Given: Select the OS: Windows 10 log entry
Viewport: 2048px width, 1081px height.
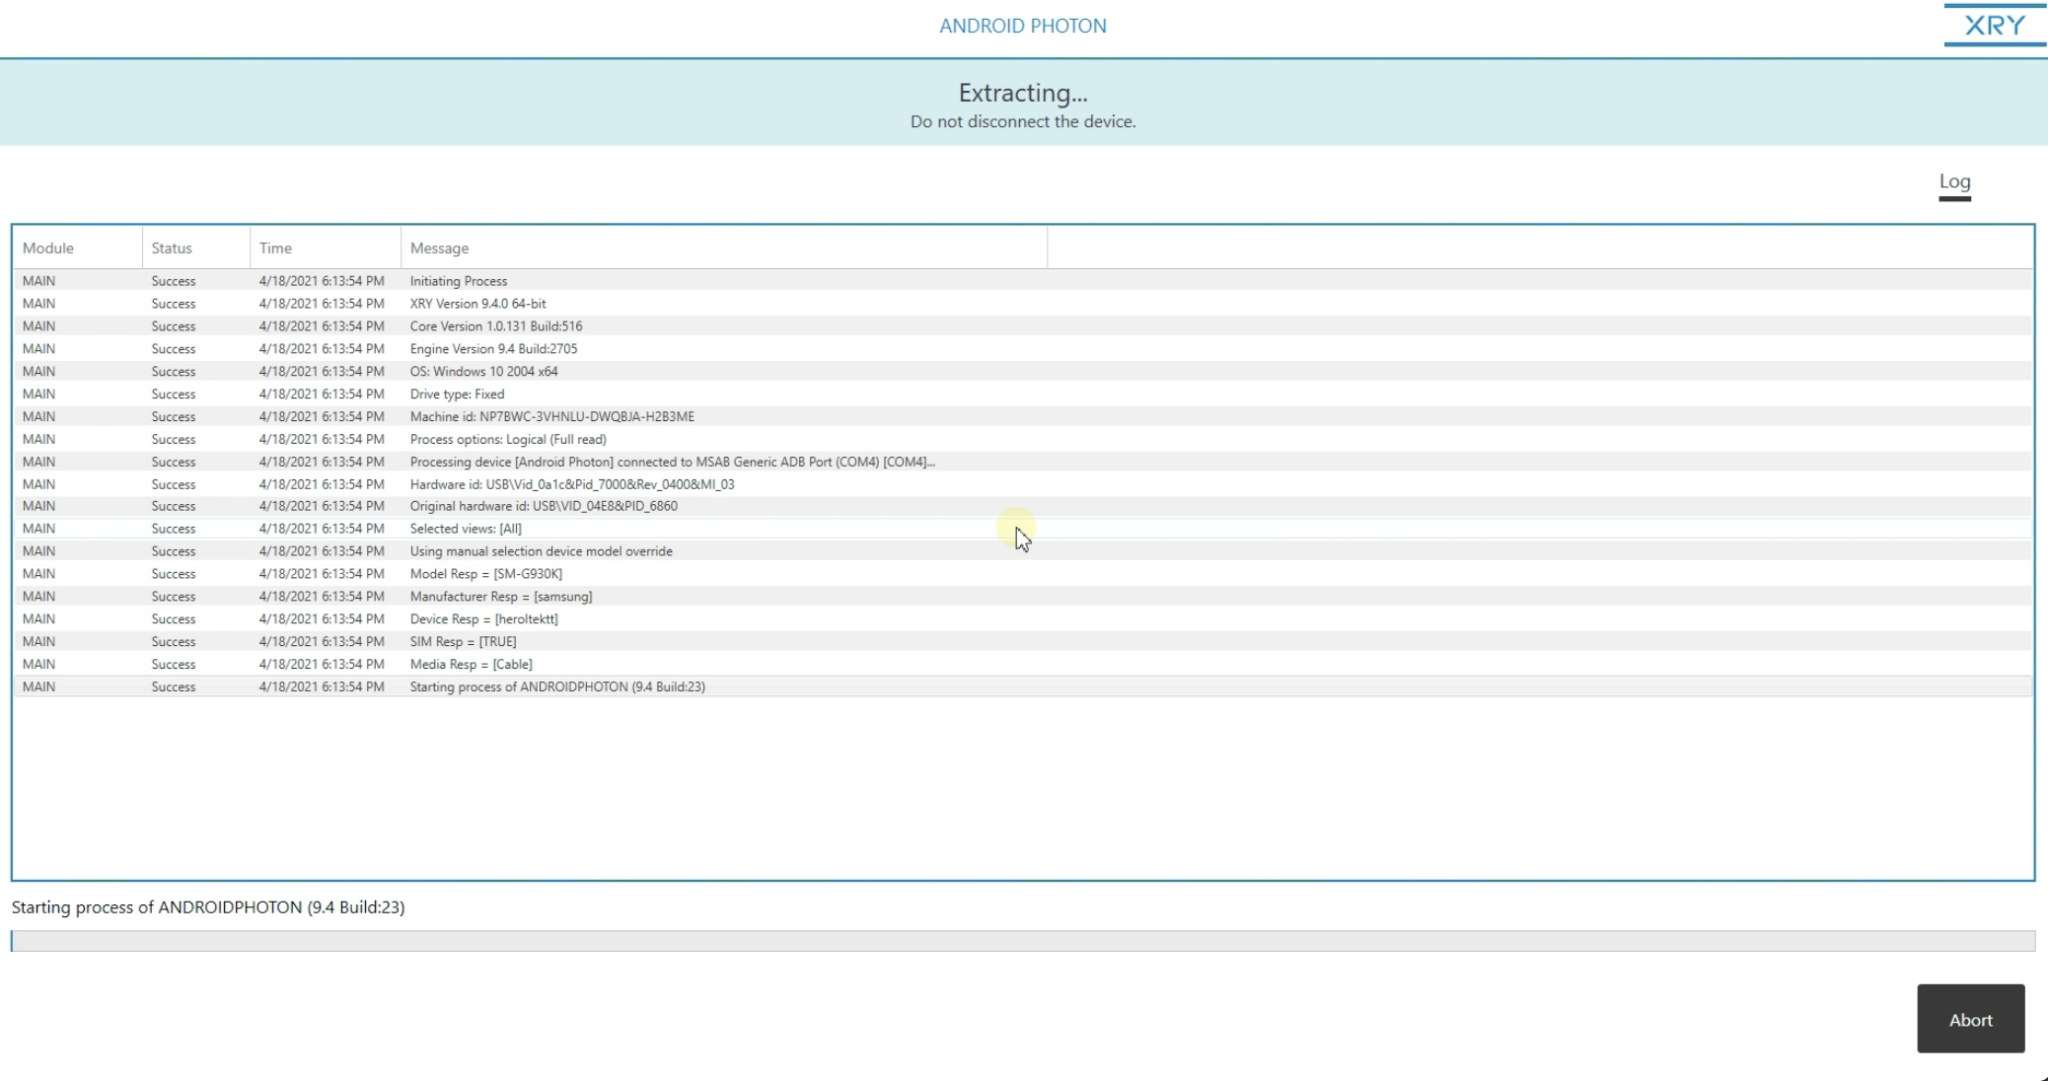Looking at the screenshot, I should (484, 371).
